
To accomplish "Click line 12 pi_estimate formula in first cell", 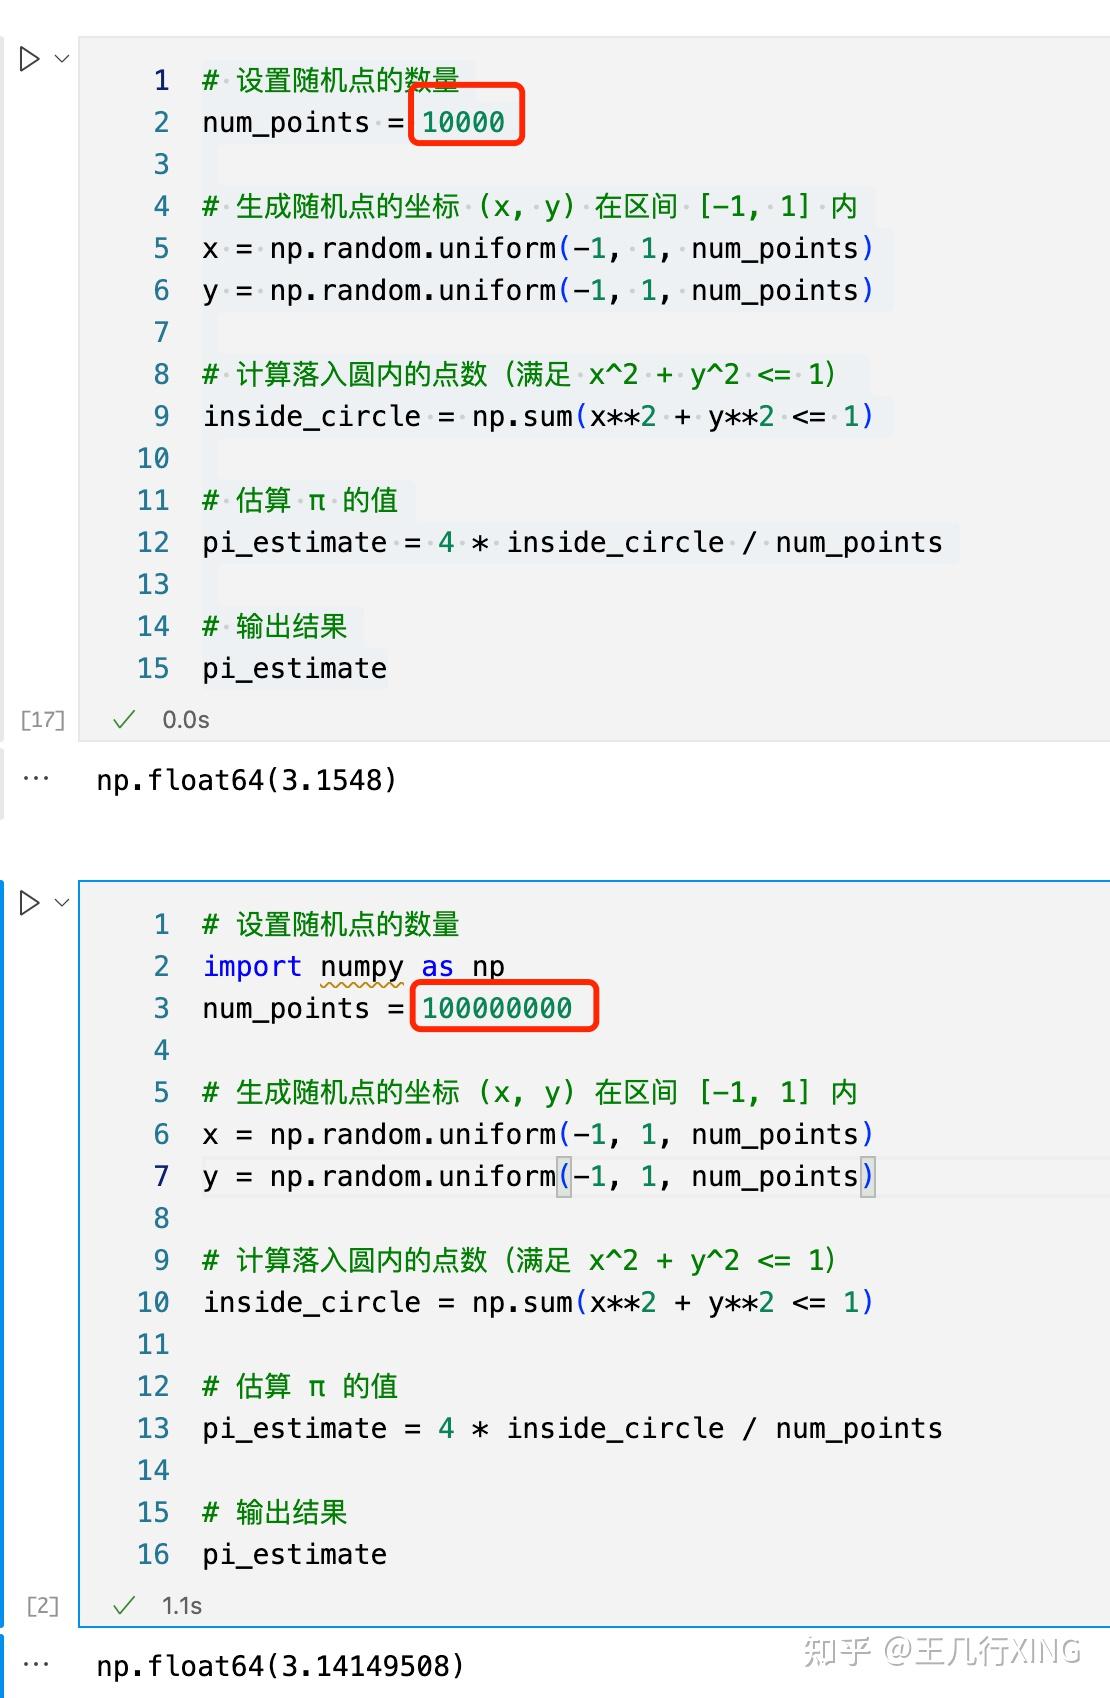I will point(572,542).
